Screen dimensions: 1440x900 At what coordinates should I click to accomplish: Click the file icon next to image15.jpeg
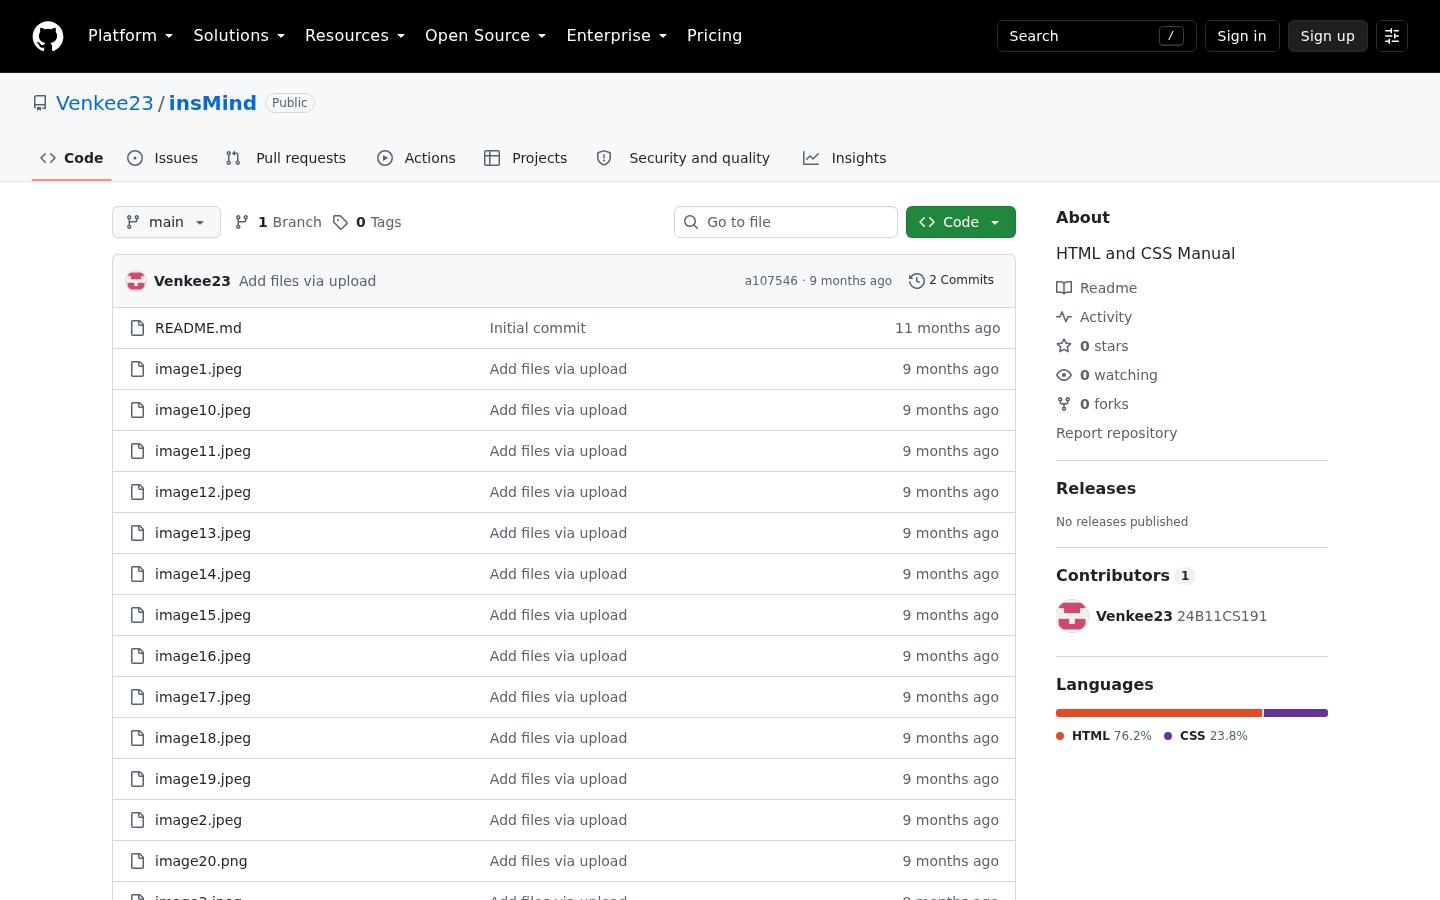tap(138, 615)
